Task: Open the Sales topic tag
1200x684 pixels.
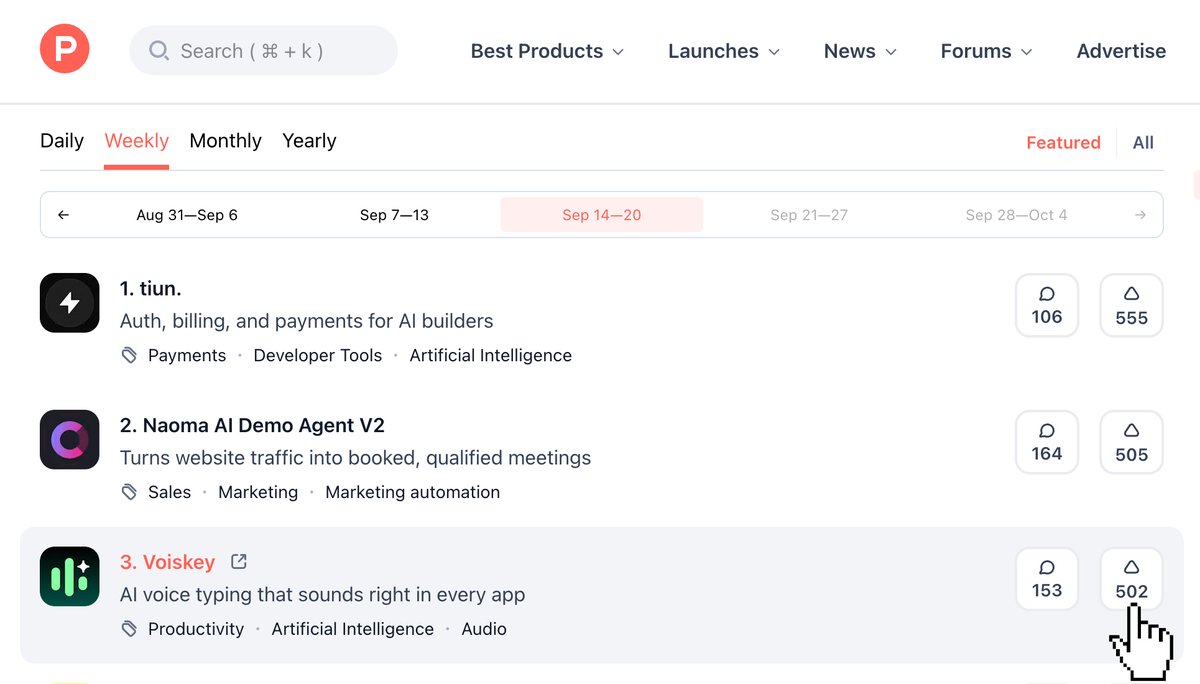Action: 169,493
